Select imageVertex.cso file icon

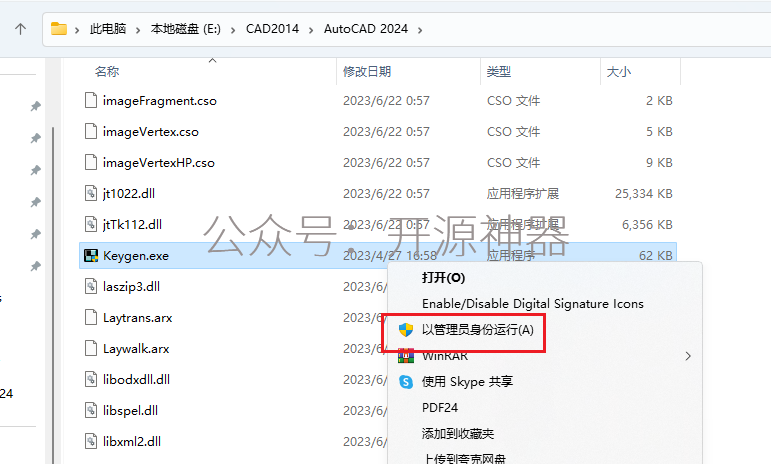[91, 131]
